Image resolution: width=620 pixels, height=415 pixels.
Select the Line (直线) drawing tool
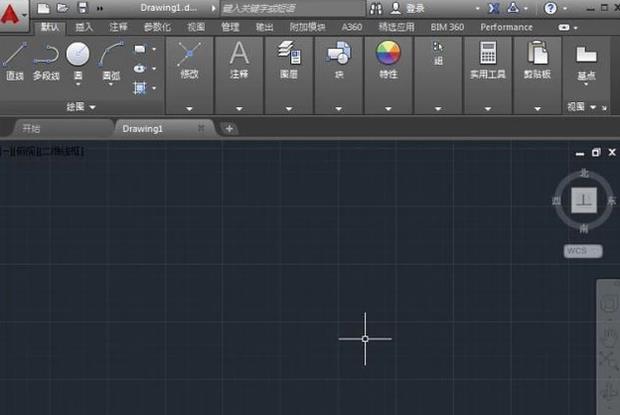pos(14,59)
